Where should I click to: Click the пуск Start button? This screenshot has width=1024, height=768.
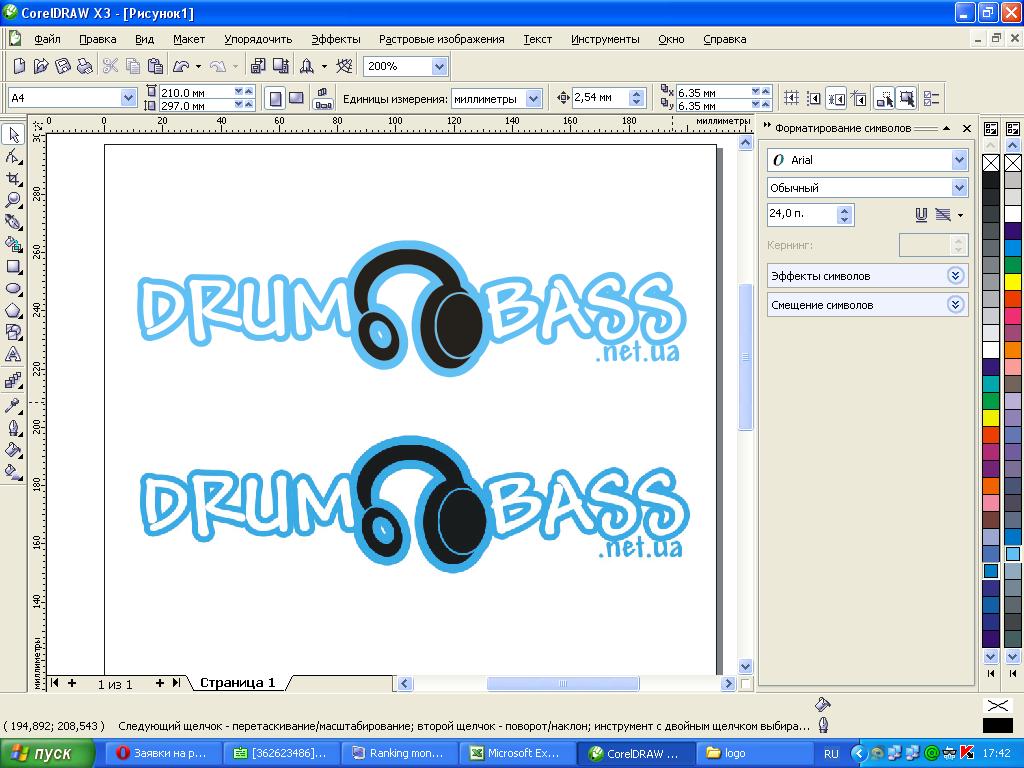coord(47,753)
